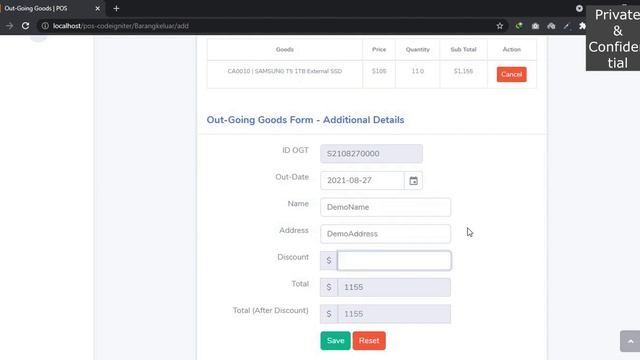Bookmark this page with the star icon
The height and width of the screenshot is (360, 640).
500,26
